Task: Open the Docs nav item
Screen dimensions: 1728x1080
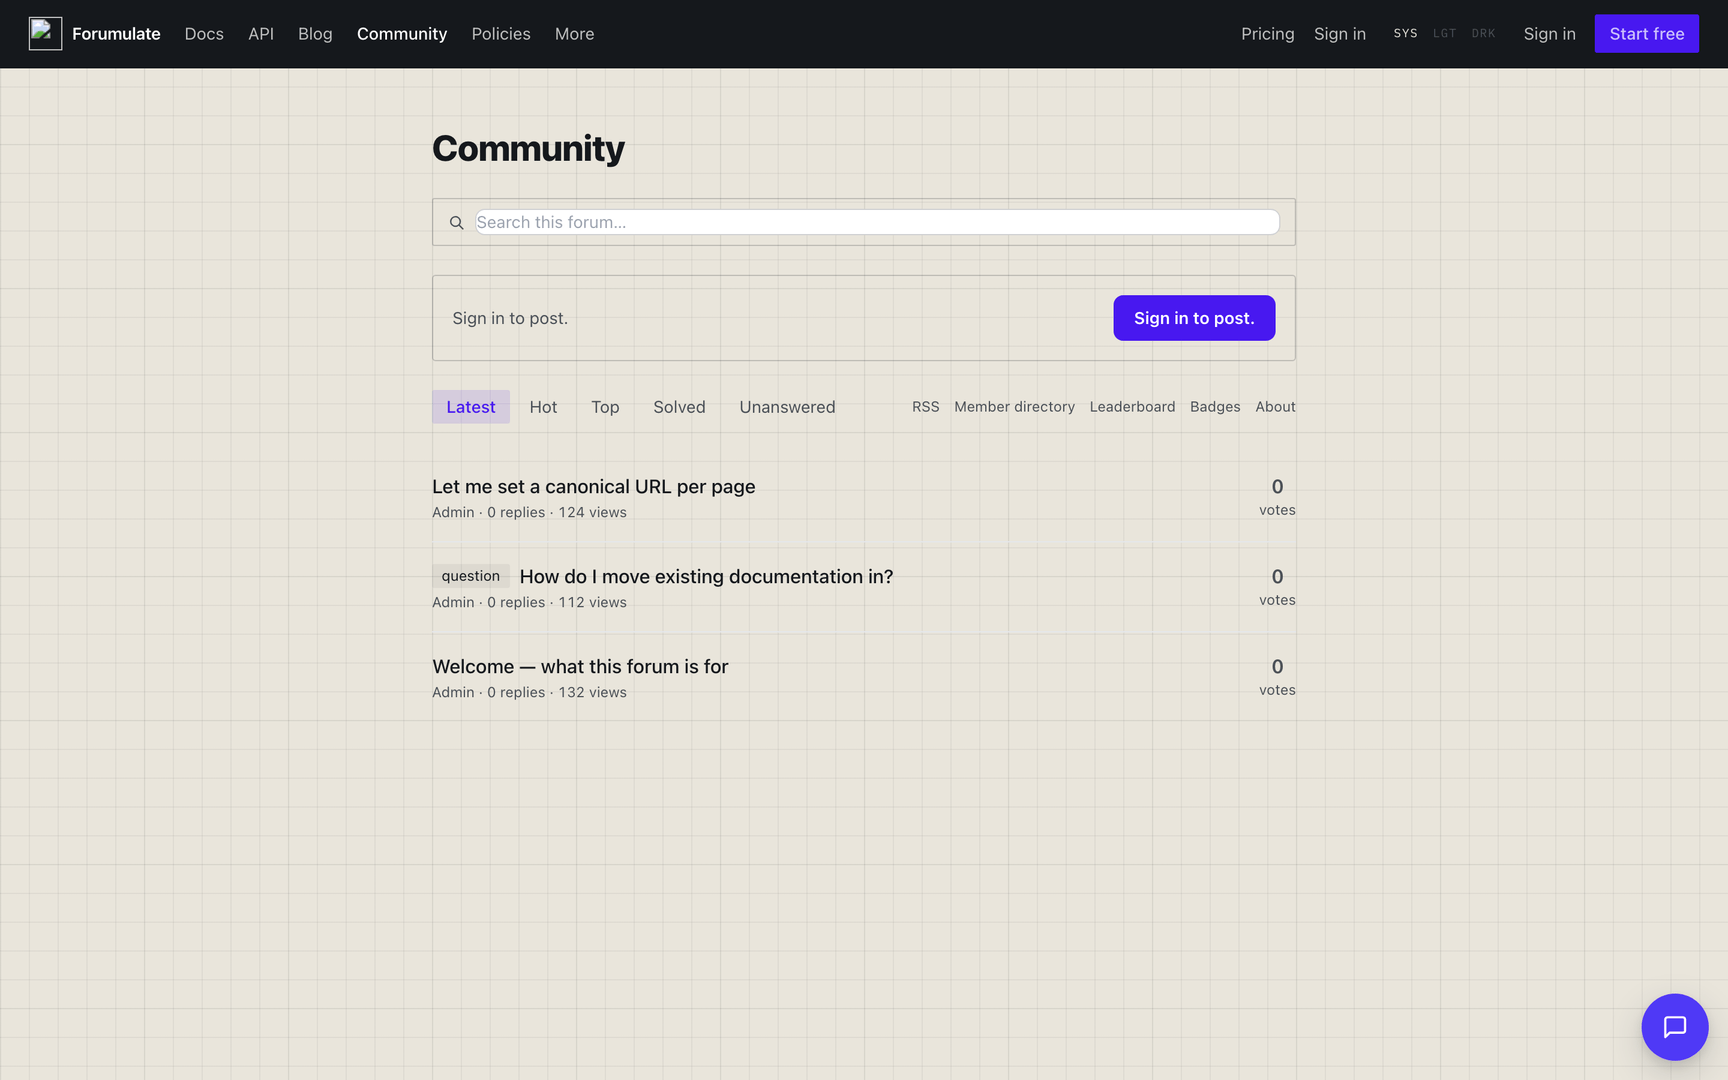Action: coord(204,34)
